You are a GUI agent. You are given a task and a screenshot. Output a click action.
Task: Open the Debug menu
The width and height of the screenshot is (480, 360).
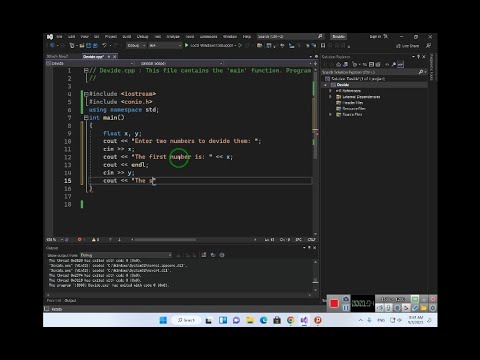[142, 36]
